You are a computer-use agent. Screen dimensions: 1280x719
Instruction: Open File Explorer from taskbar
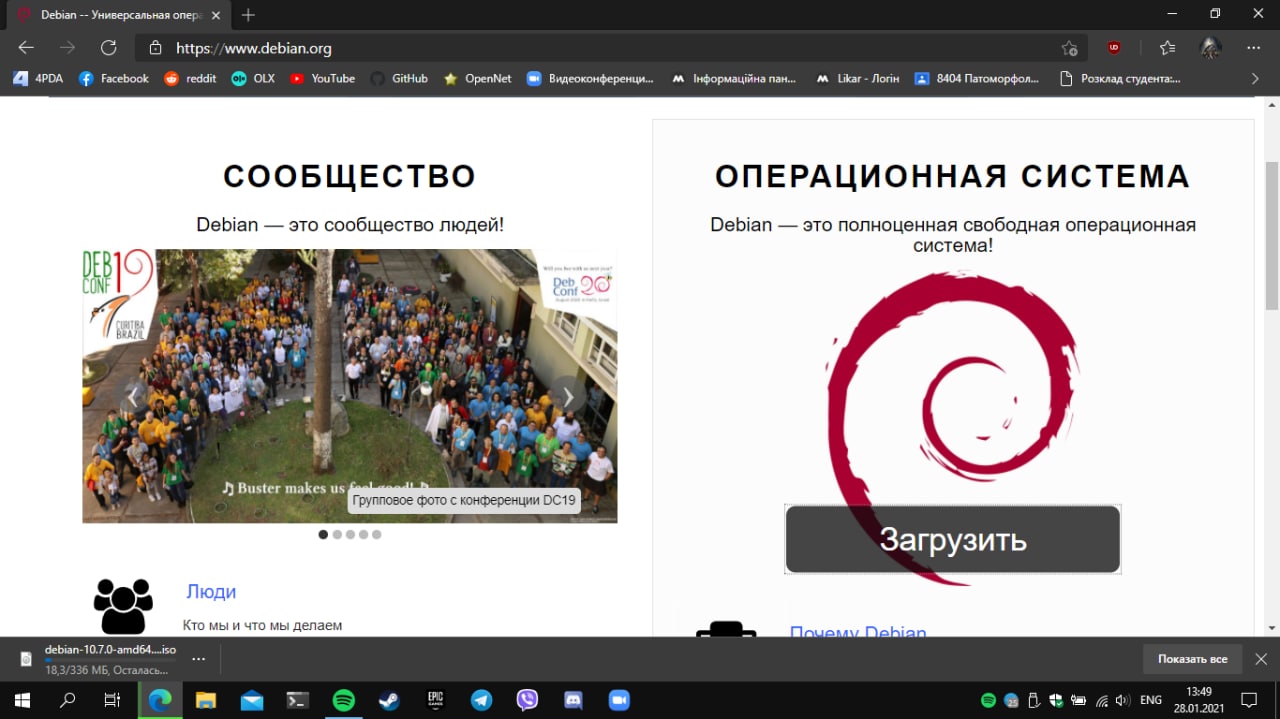pos(205,700)
